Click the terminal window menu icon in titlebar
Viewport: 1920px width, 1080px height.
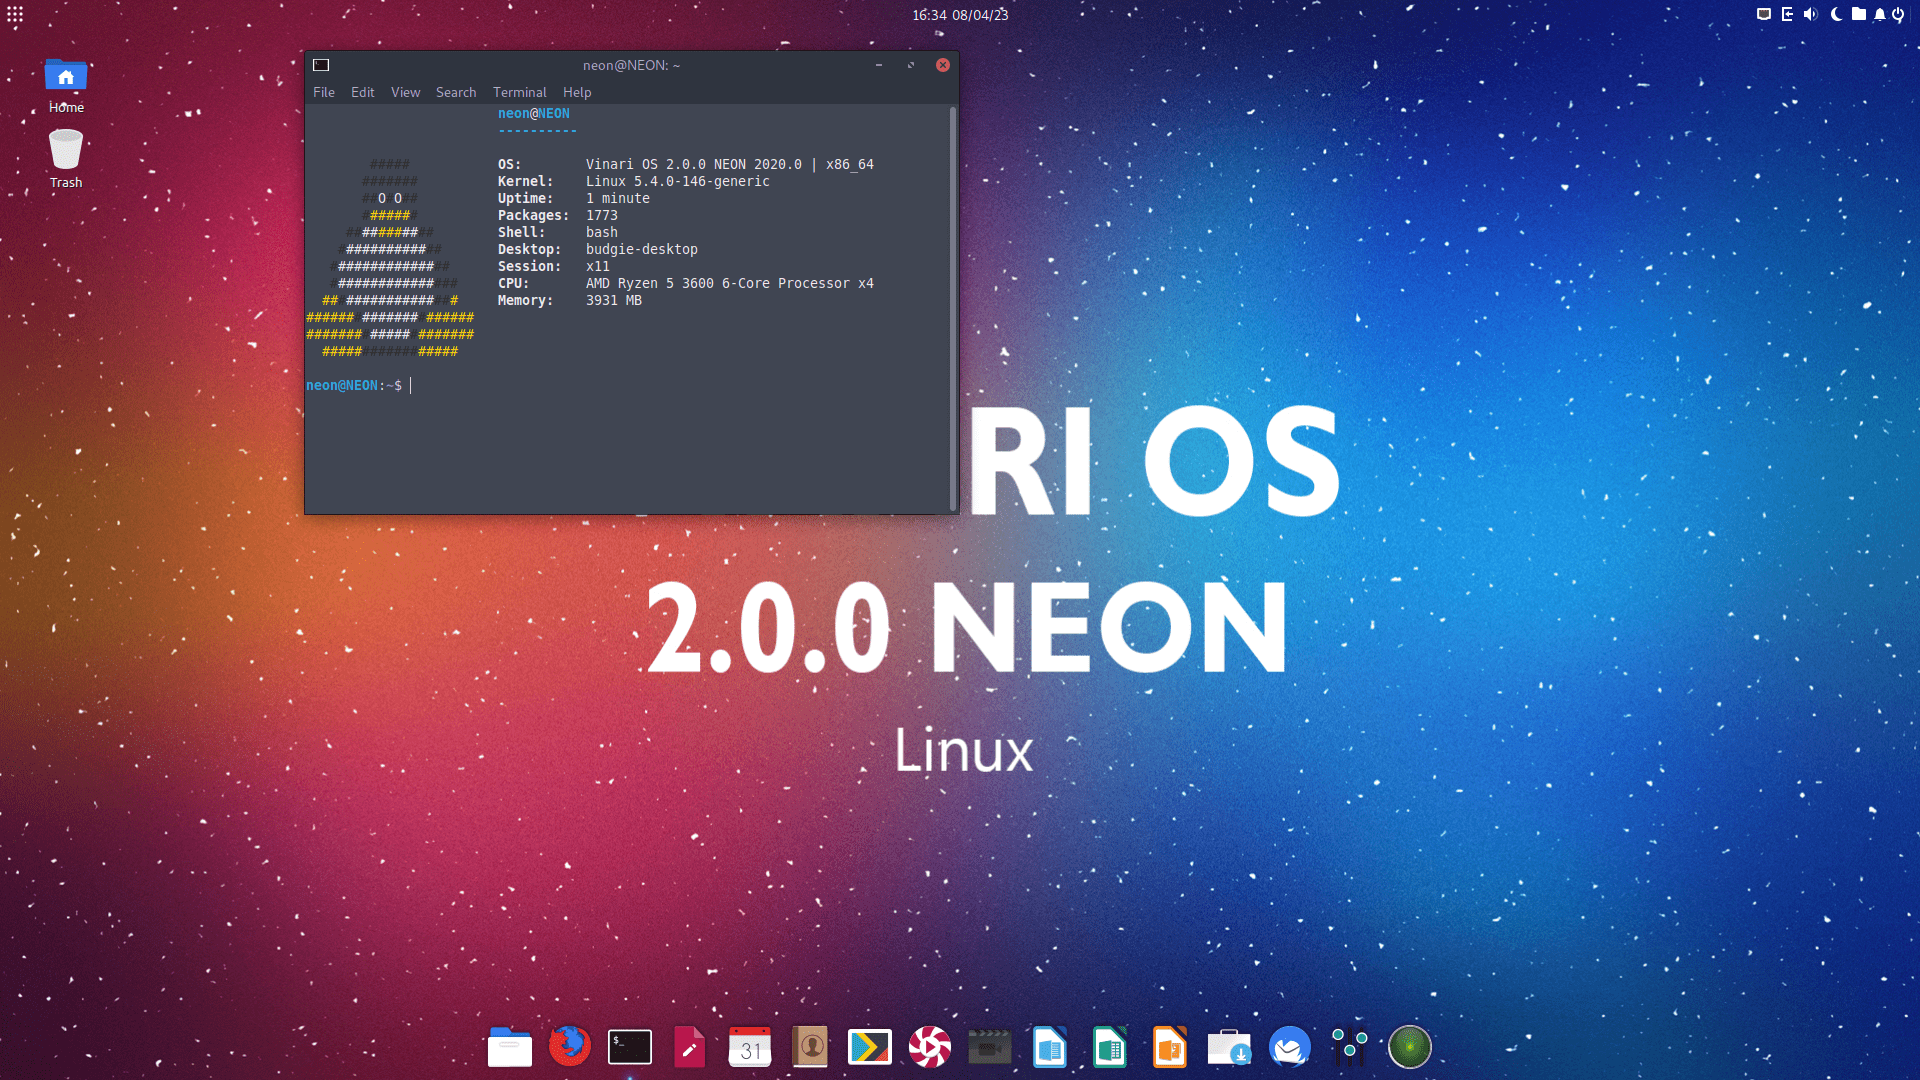321,65
